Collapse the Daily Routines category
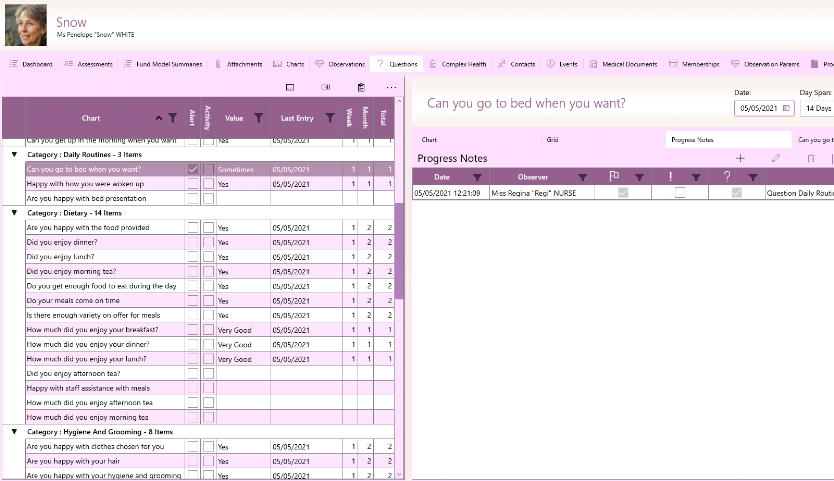This screenshot has width=834, height=481. pos(14,154)
